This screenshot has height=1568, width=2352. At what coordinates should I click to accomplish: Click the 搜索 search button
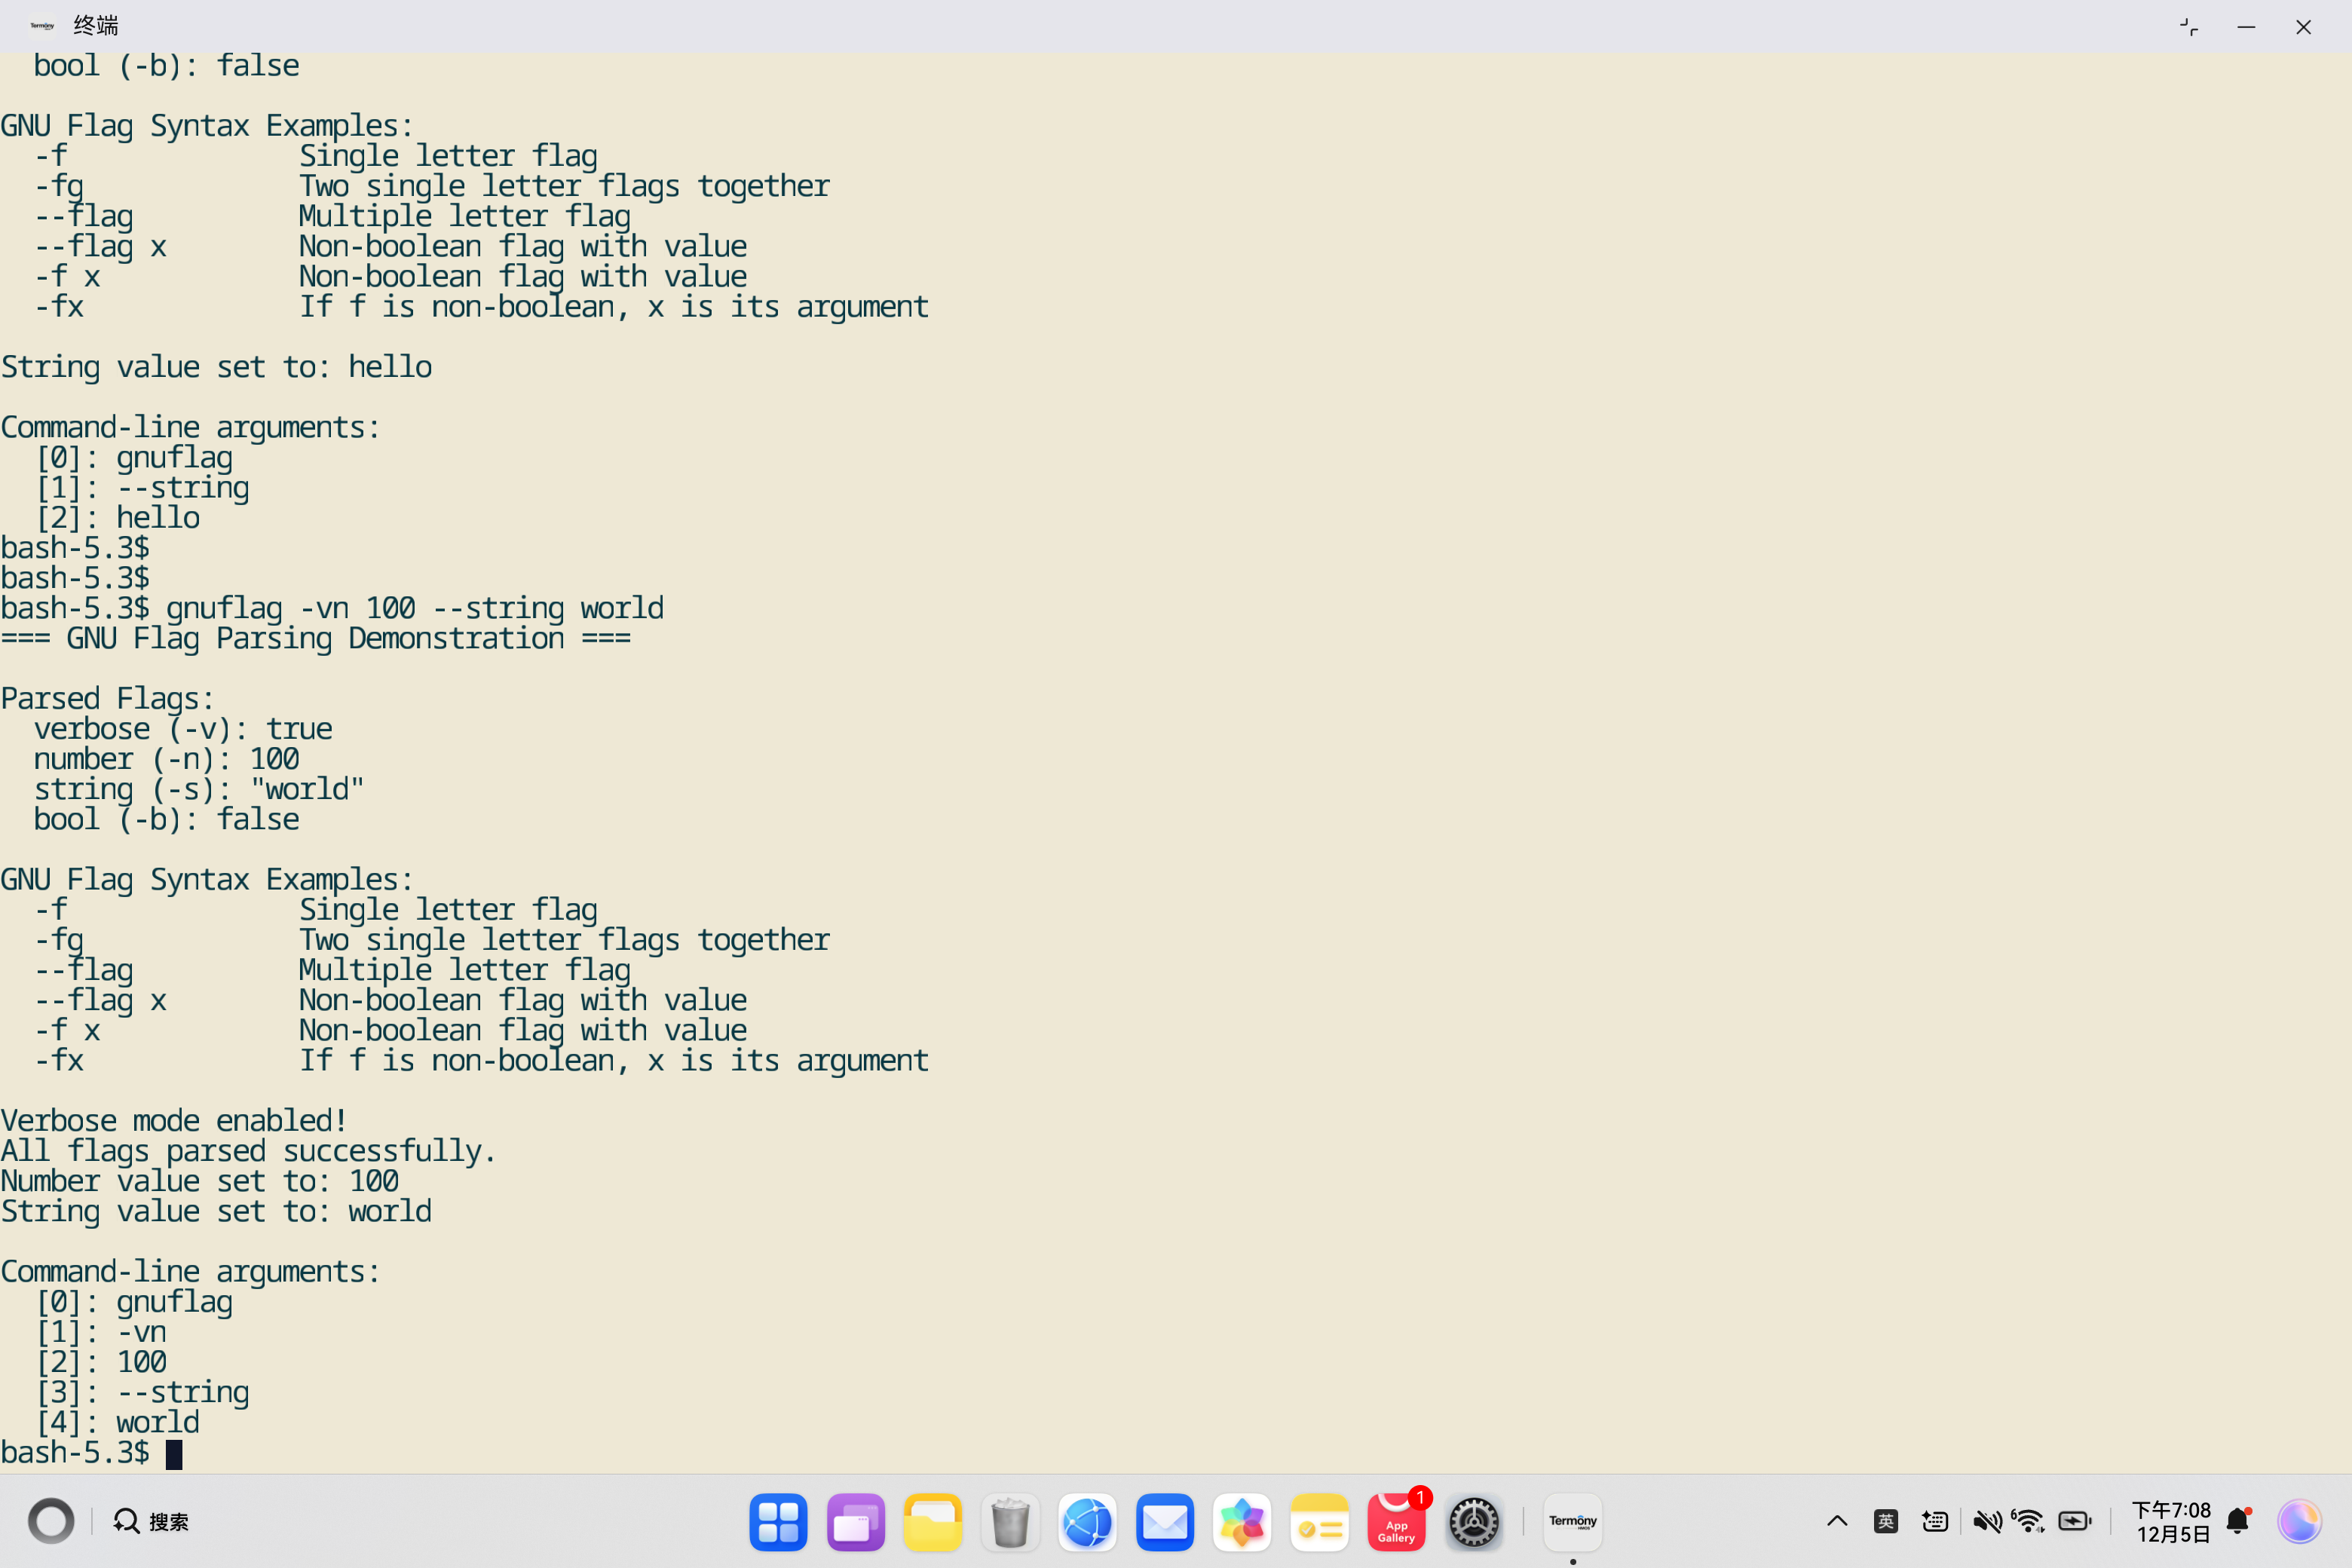151,1522
